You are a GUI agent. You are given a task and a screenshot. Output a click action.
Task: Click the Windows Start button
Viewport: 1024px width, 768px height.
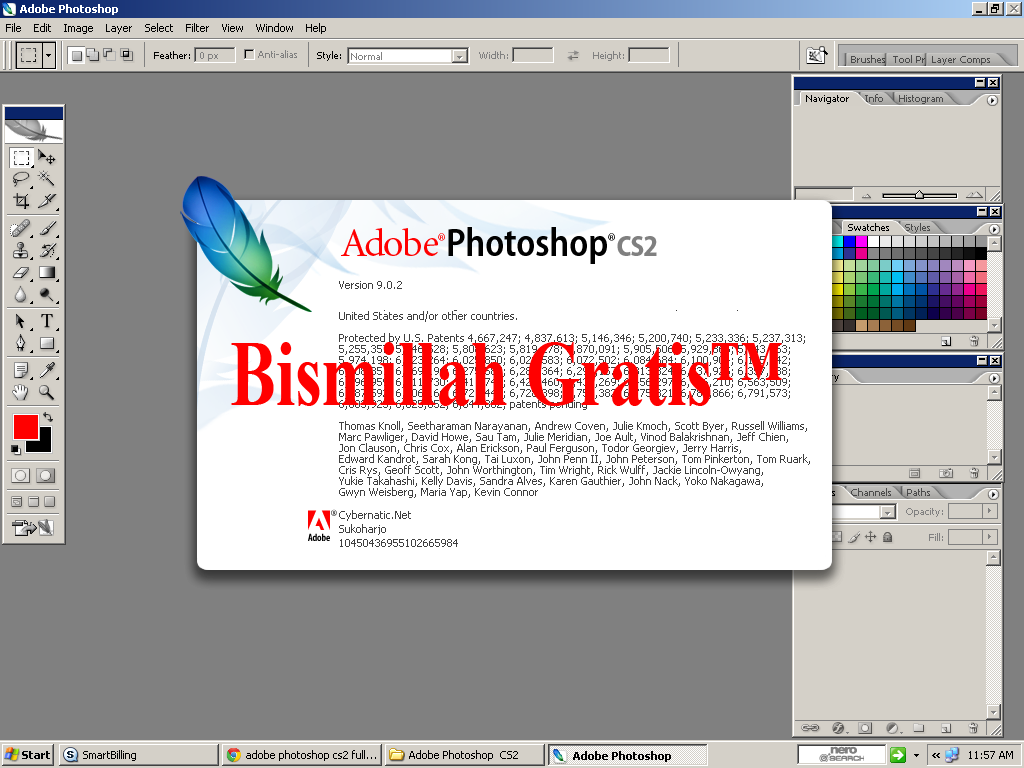click(x=27, y=755)
